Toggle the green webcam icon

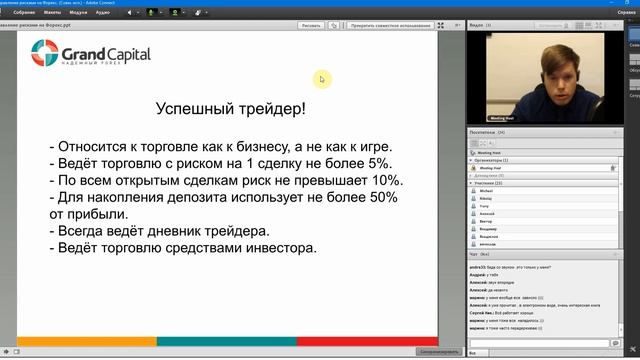(175, 13)
